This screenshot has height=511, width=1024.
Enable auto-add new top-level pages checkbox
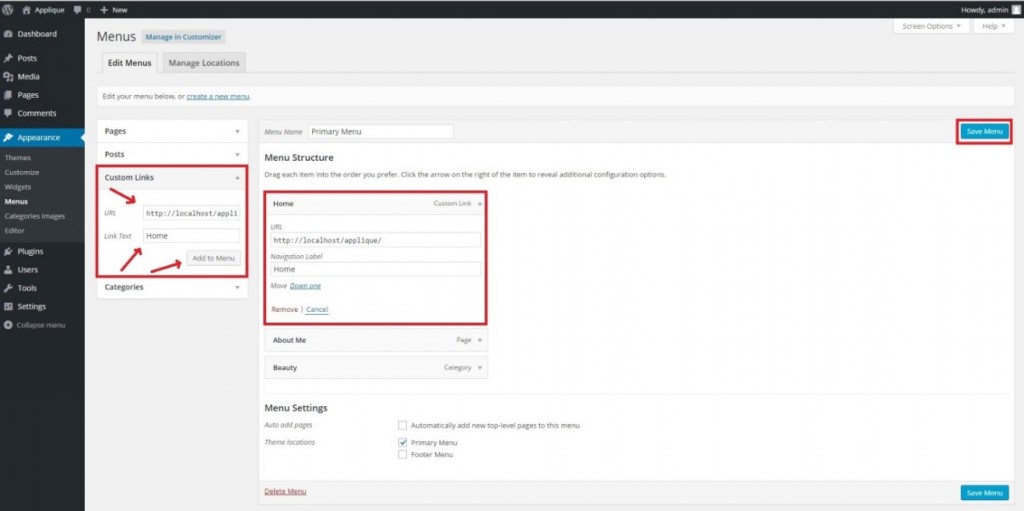click(403, 425)
